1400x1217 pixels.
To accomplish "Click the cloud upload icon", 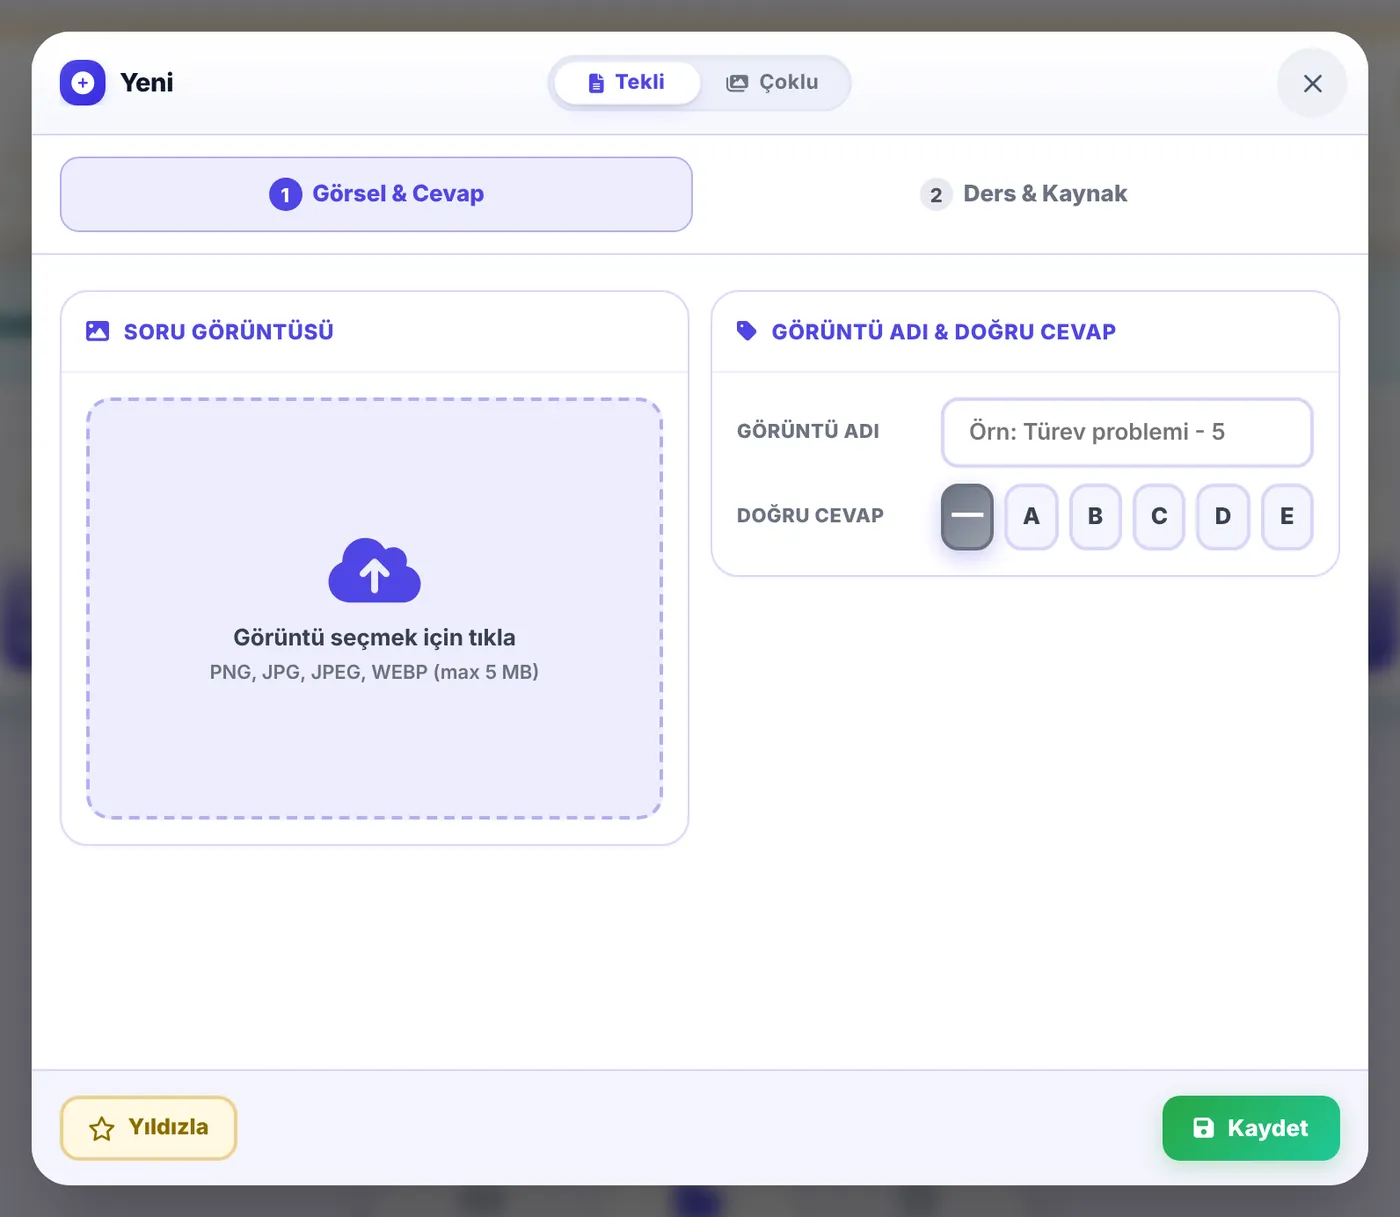I will coord(375,571).
